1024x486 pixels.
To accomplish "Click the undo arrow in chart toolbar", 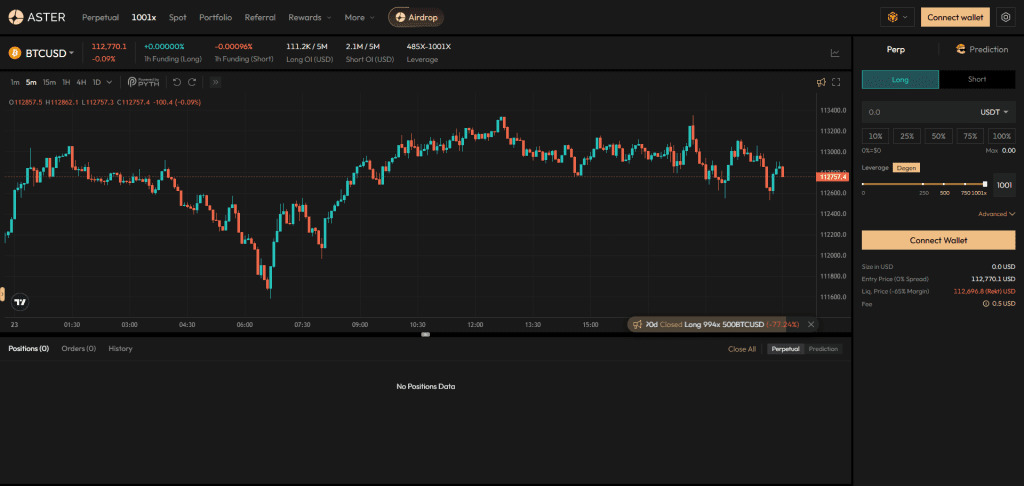I will pyautogui.click(x=177, y=82).
